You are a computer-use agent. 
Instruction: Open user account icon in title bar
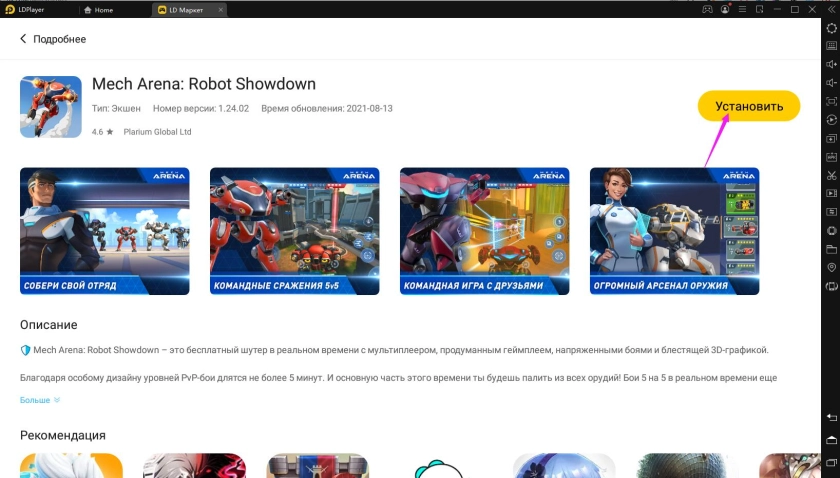725,10
